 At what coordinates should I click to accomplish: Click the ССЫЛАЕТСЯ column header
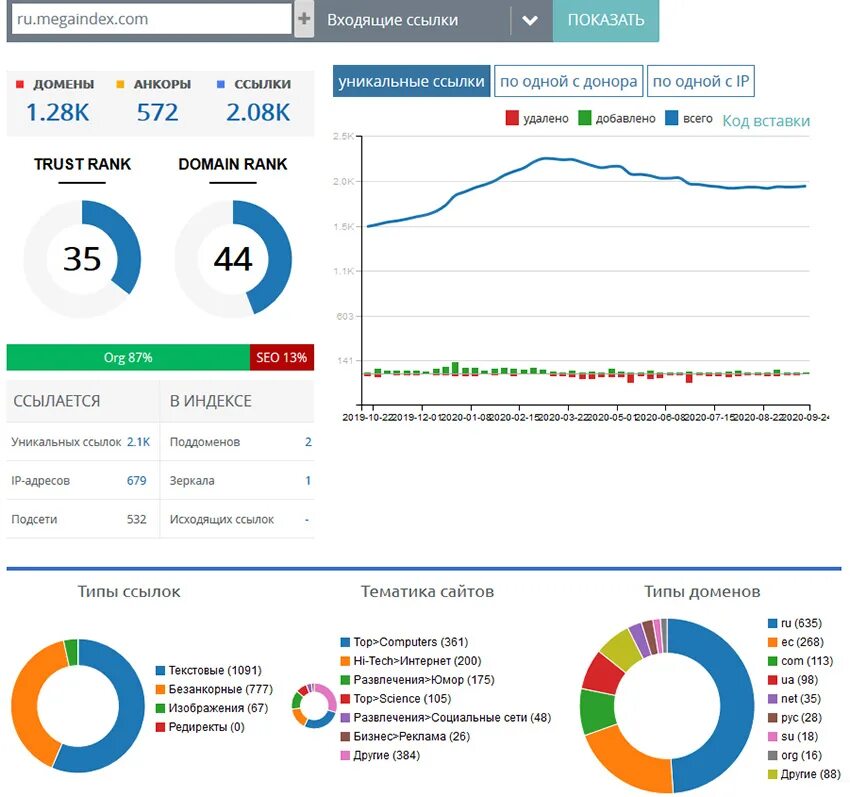click(57, 401)
